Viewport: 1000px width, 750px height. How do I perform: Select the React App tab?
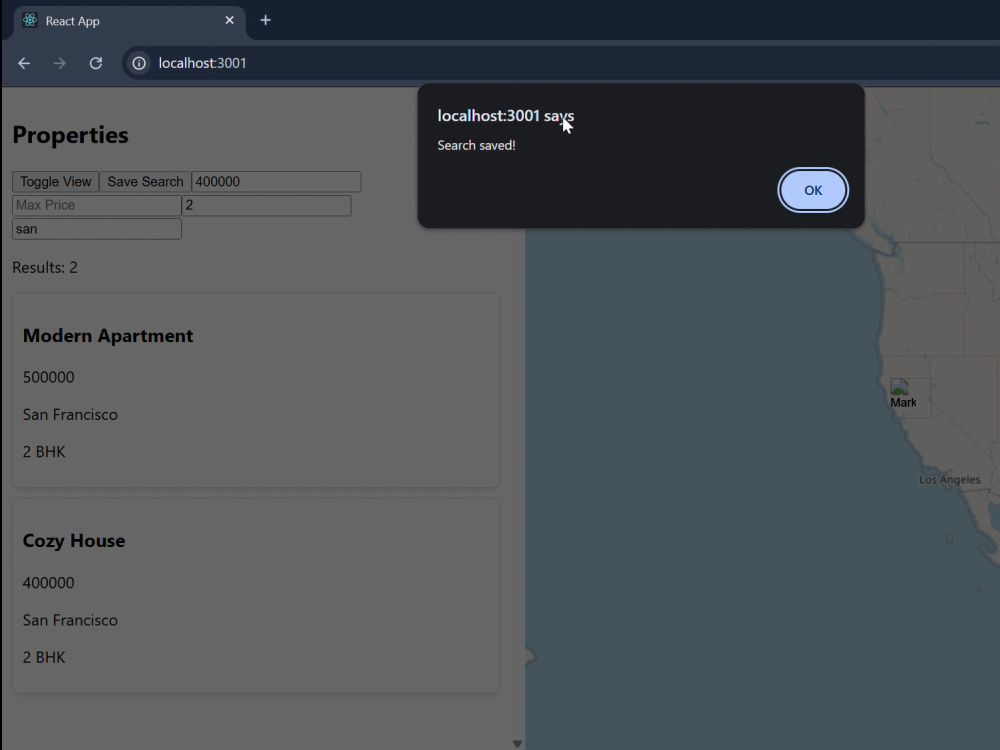pos(129,22)
